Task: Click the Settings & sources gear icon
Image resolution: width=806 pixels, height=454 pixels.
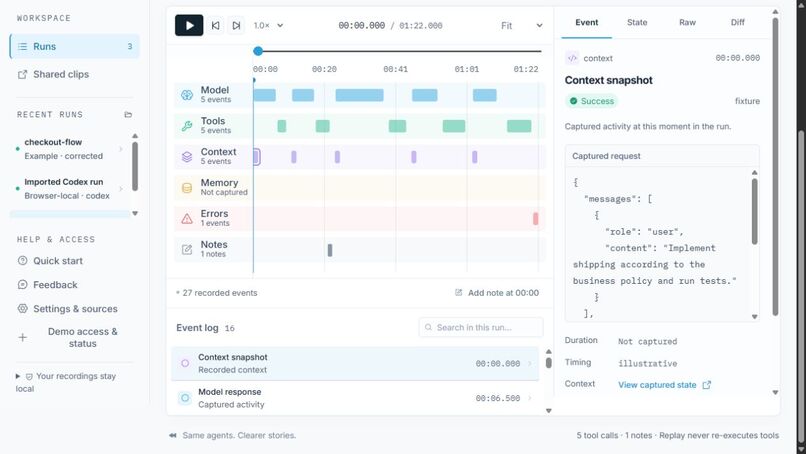Action: [x=23, y=308]
